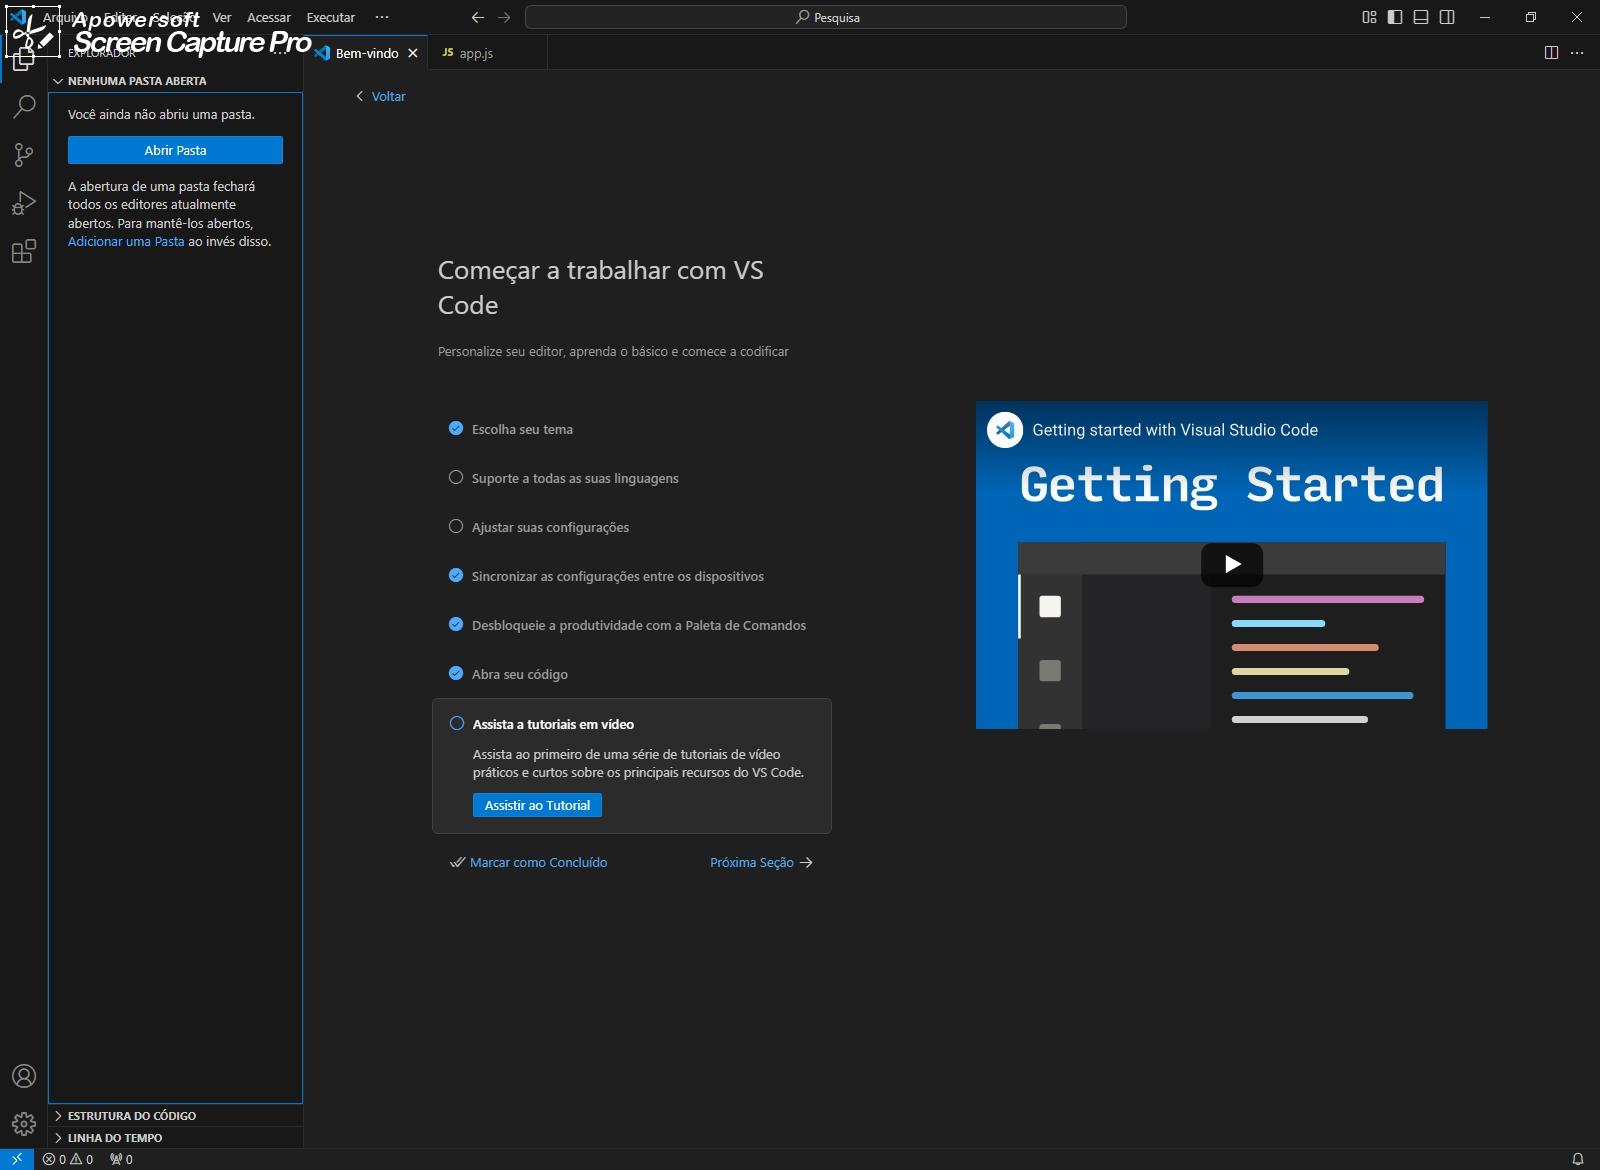Open editor More Actions ellipsis
Image resolution: width=1600 pixels, height=1170 pixels.
[1577, 53]
